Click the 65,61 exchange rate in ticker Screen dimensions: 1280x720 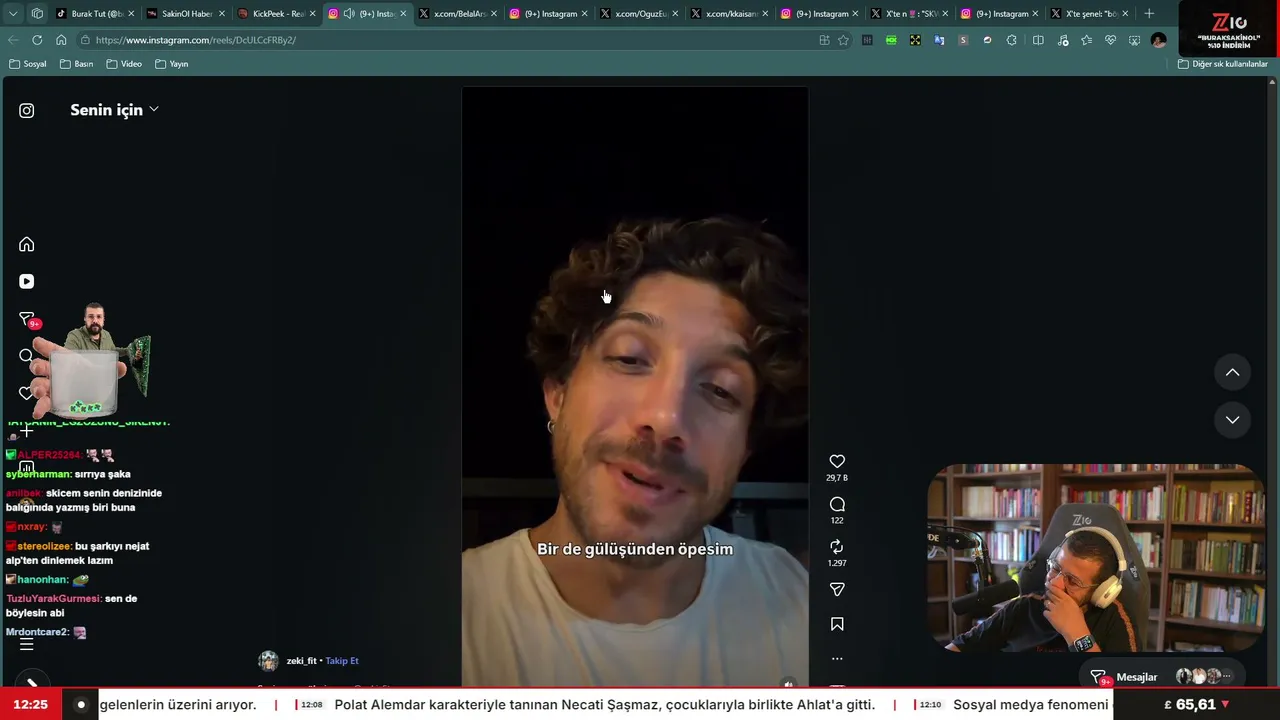(x=1196, y=705)
